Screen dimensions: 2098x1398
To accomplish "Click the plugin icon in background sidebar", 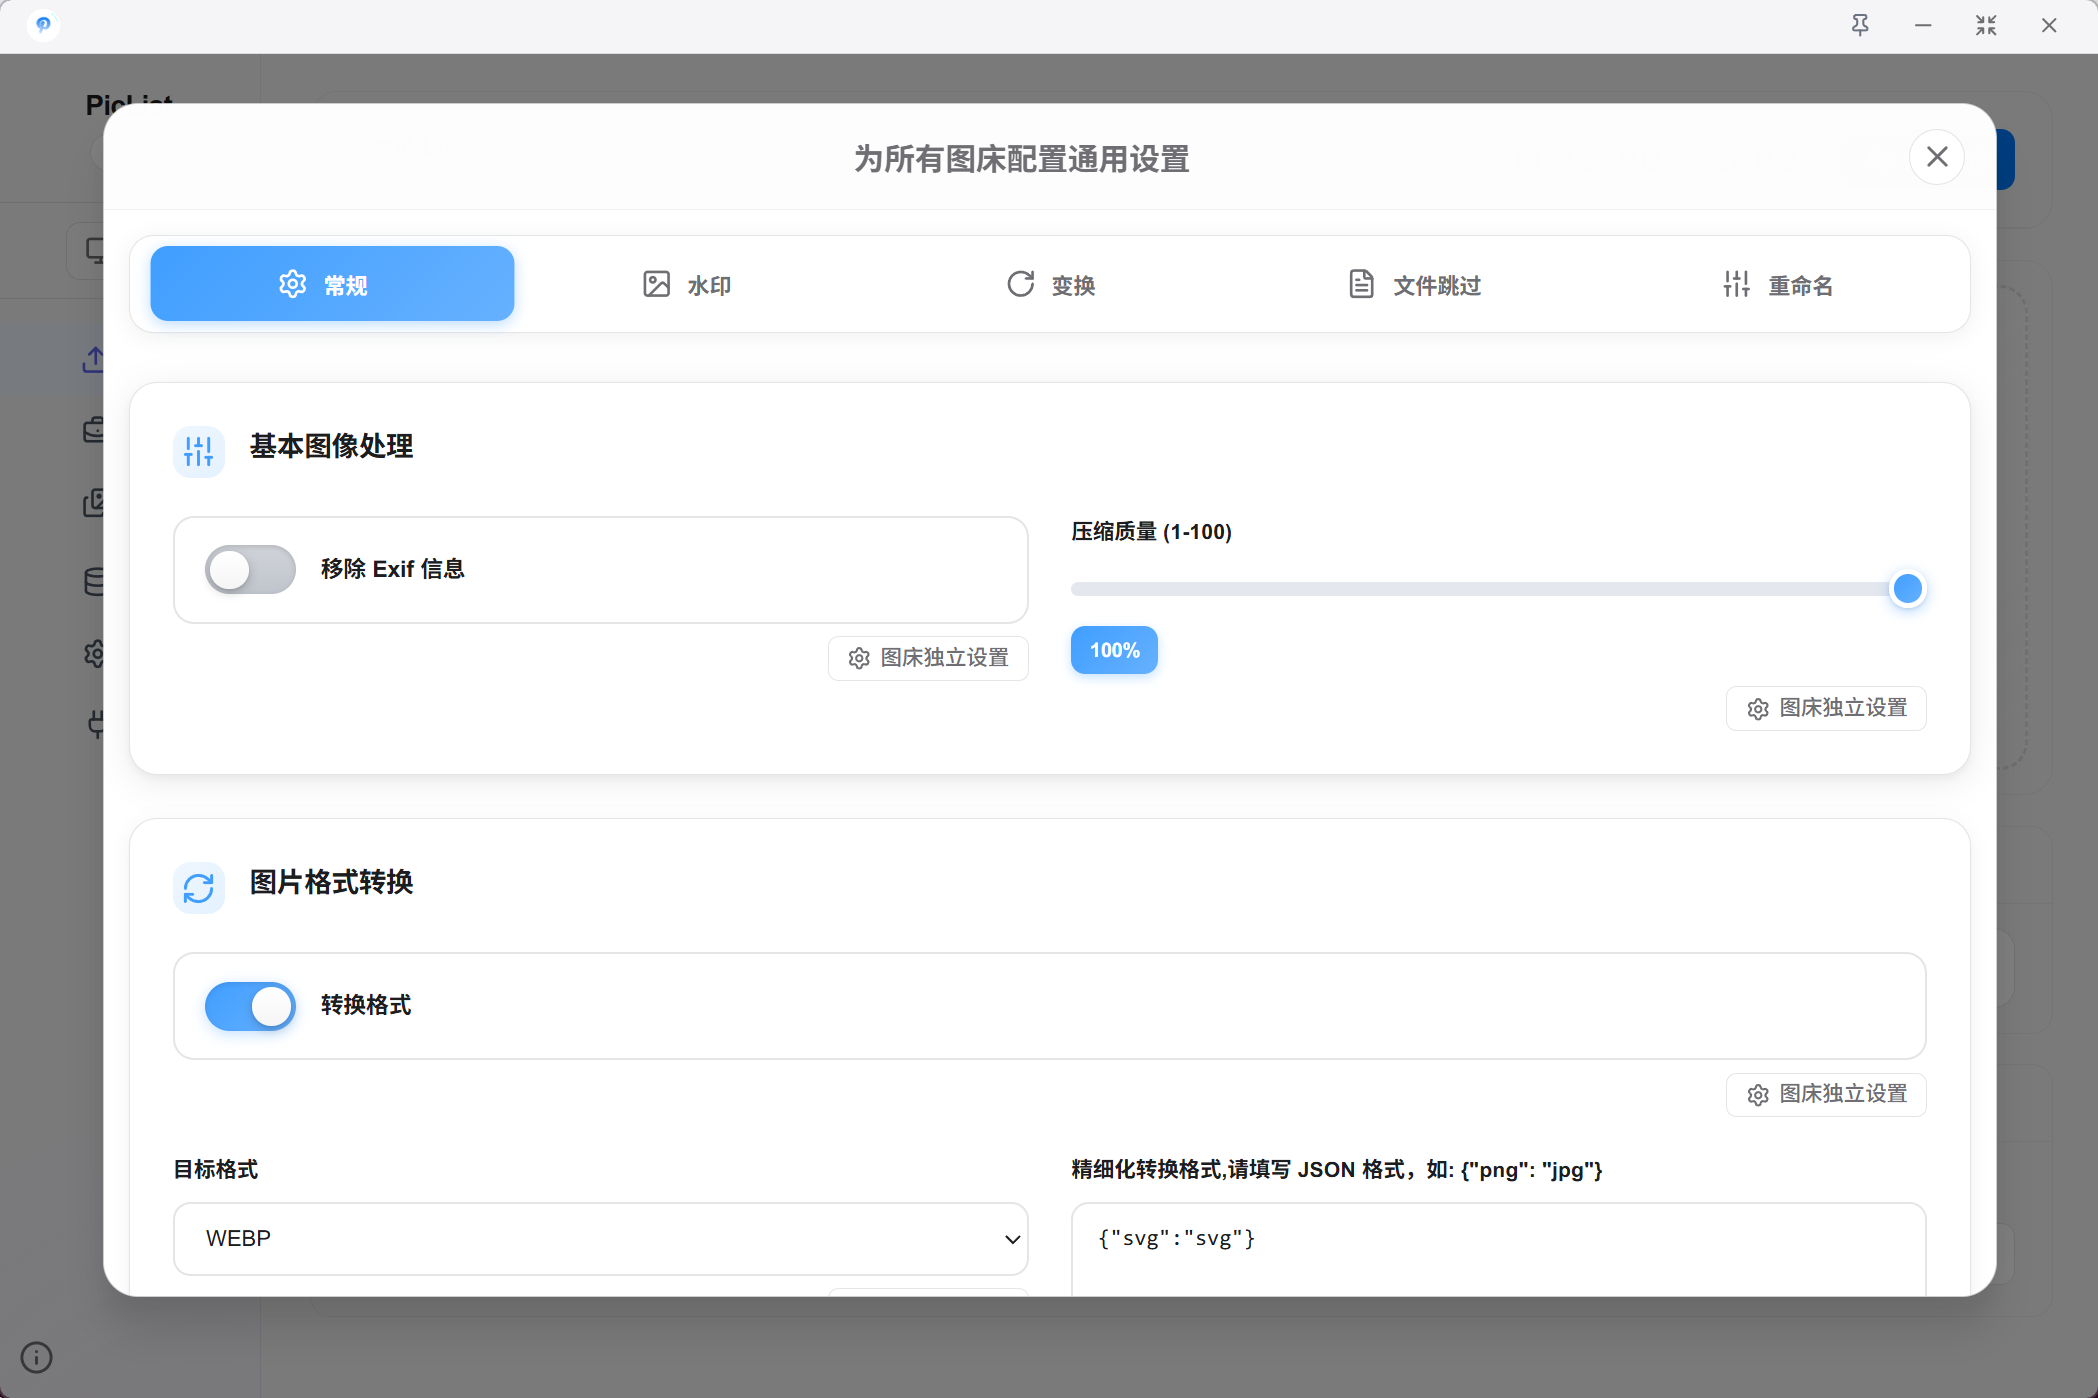I will pyautogui.click(x=96, y=724).
